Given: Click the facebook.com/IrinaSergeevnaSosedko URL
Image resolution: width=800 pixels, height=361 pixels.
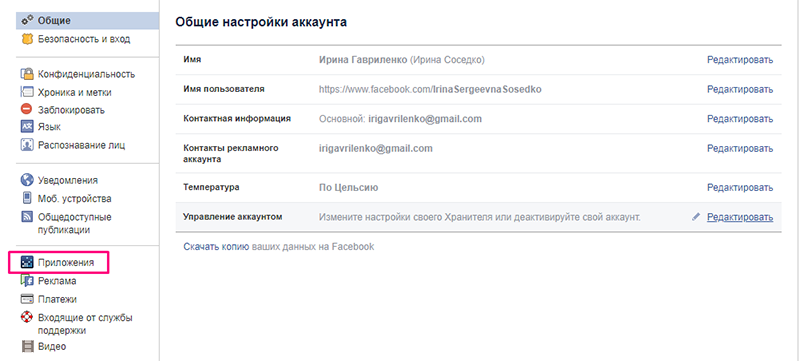Looking at the screenshot, I should pos(430,89).
